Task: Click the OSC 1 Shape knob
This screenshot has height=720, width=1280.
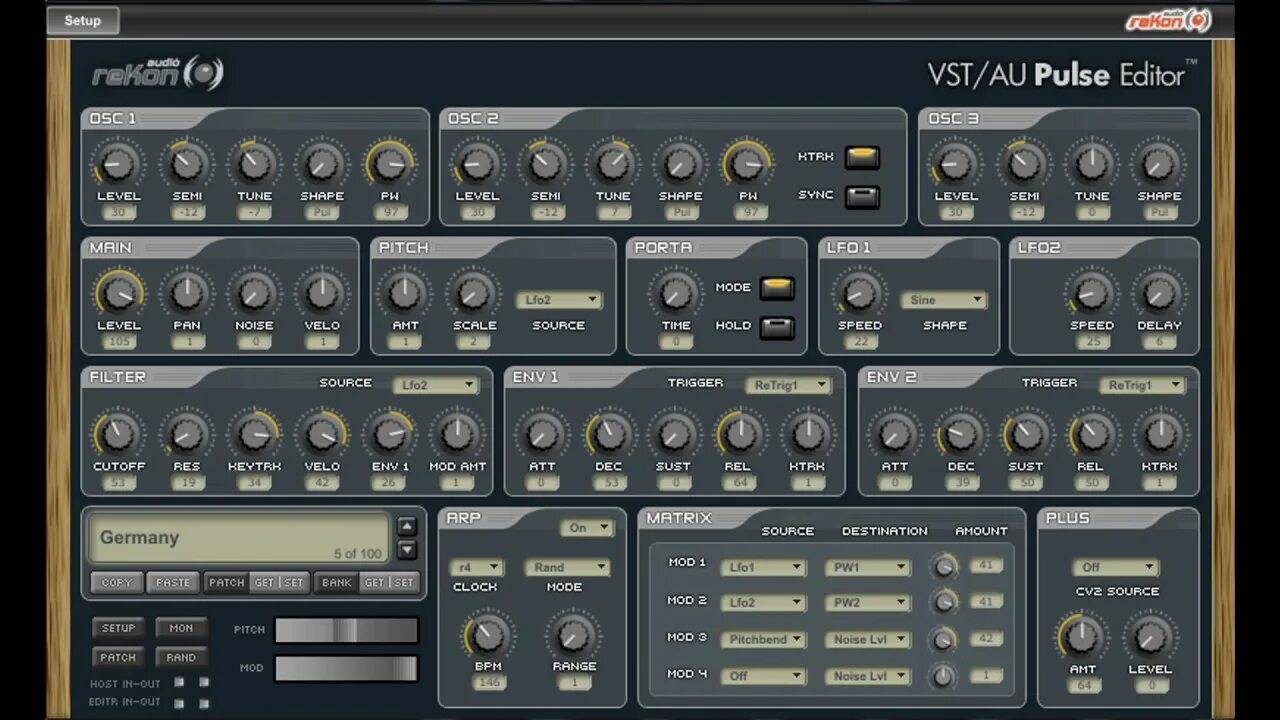Action: (322, 163)
